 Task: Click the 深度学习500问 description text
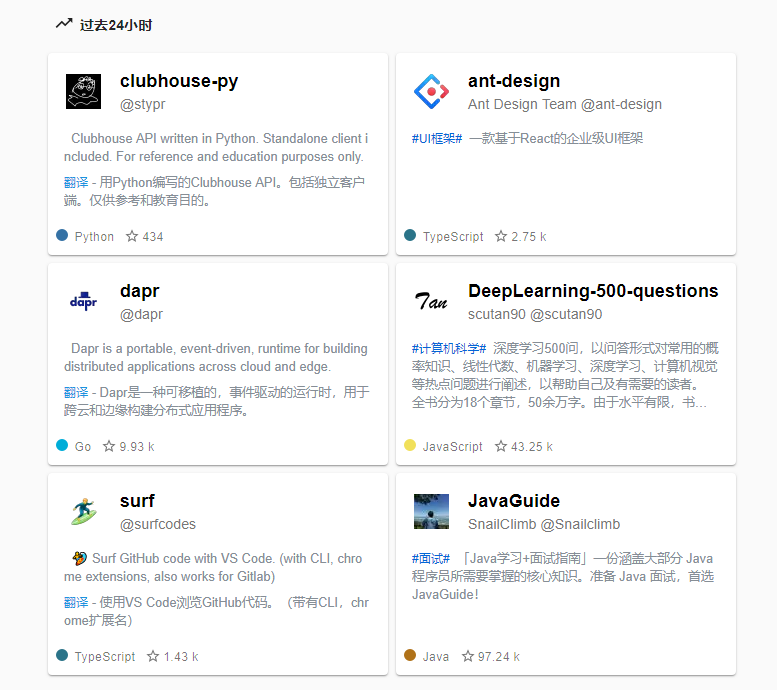pyautogui.click(x=565, y=375)
